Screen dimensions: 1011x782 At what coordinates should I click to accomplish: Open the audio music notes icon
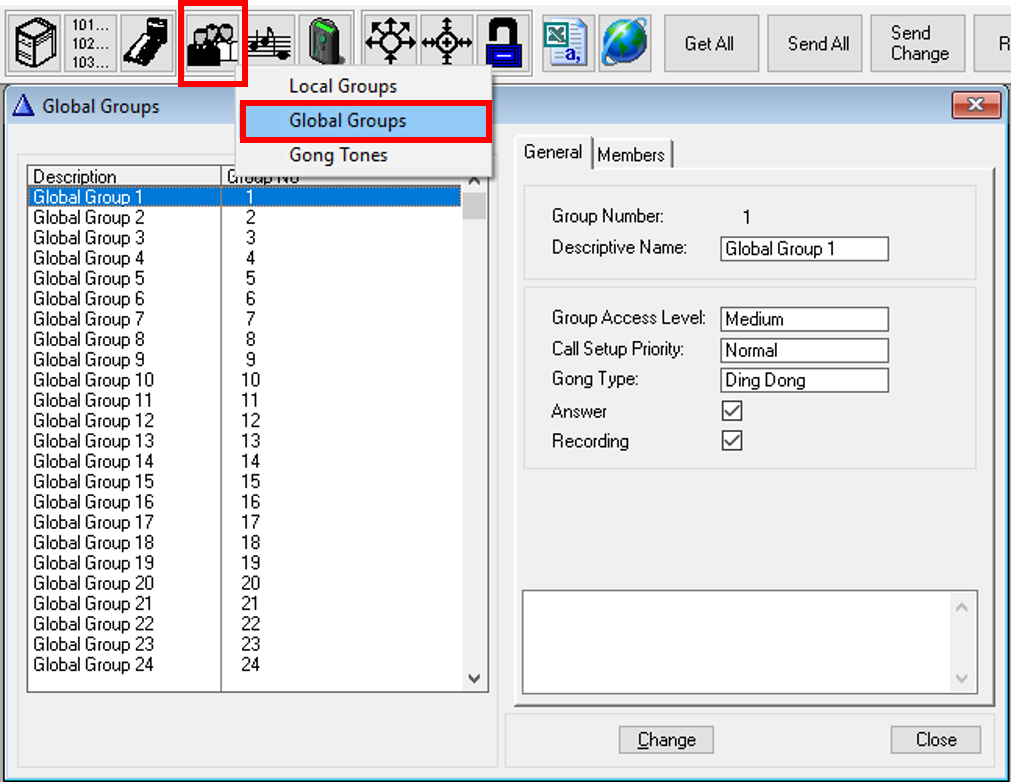click(270, 43)
